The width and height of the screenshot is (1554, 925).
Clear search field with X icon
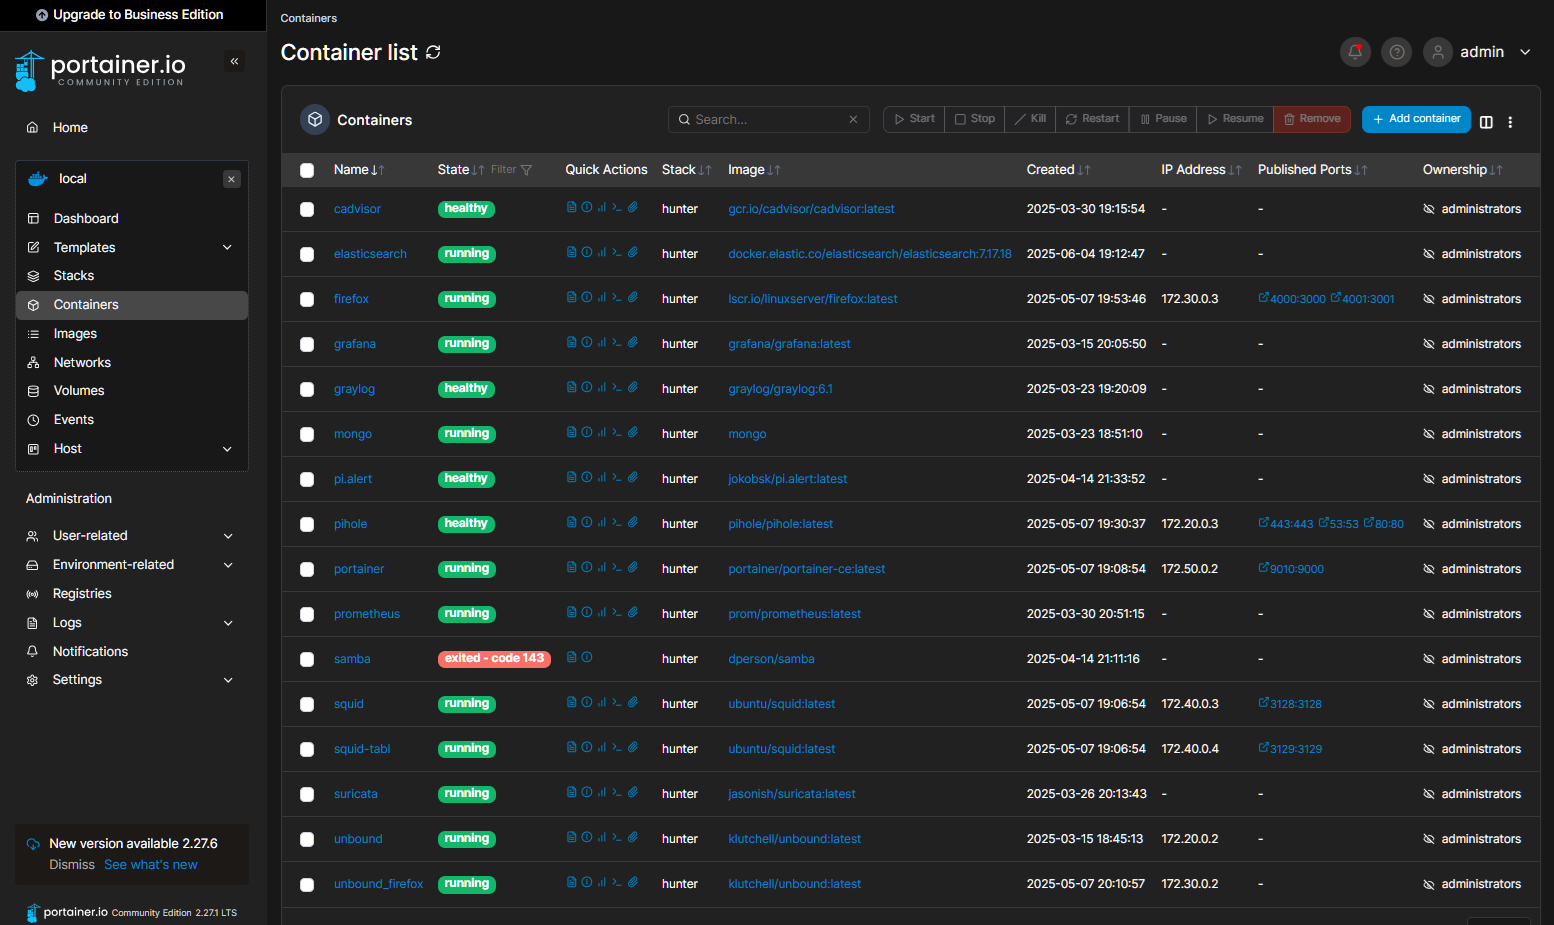(x=853, y=120)
